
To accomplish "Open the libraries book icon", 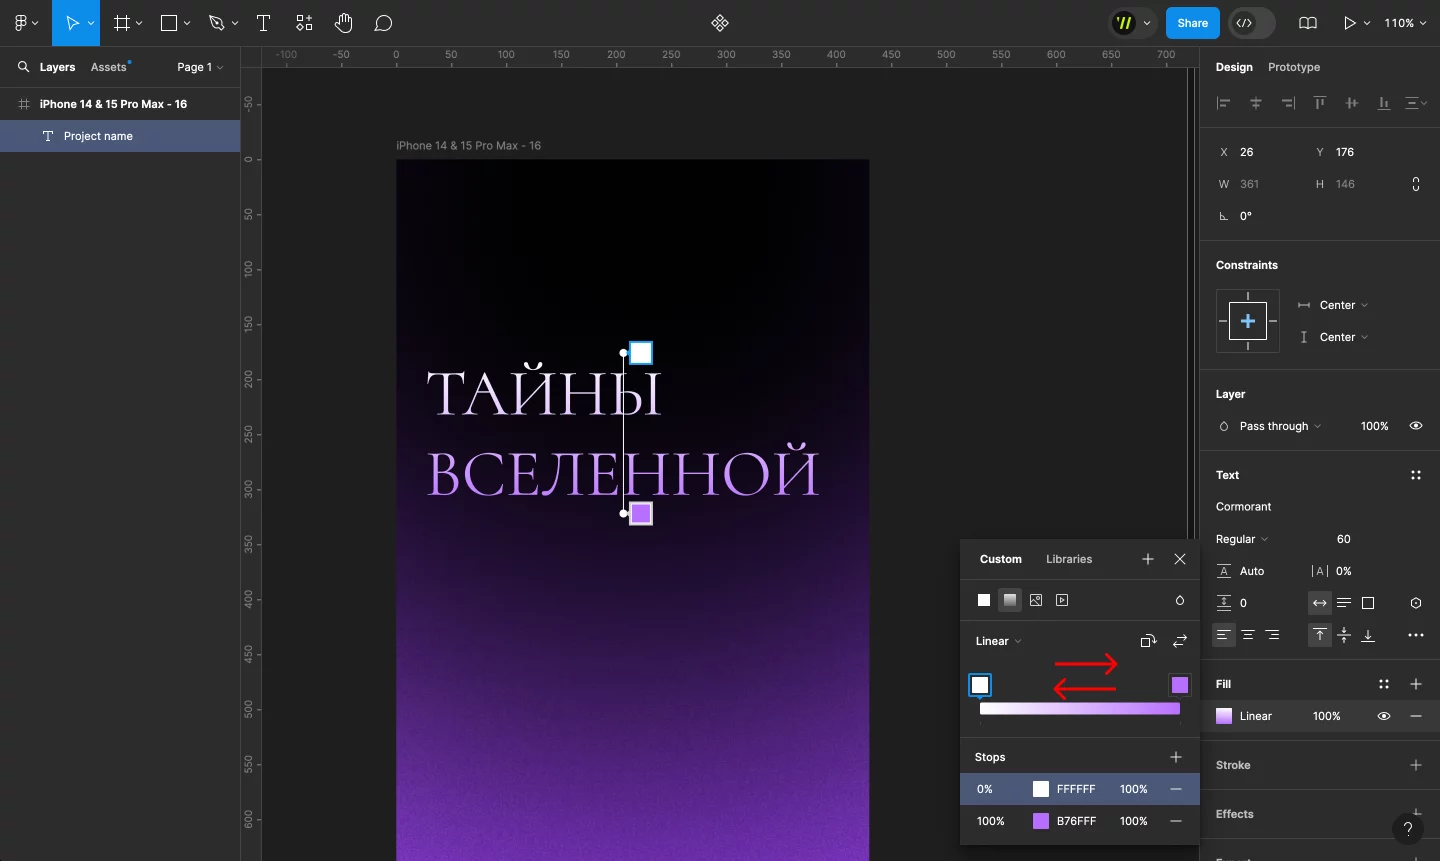I will 1308,23.
